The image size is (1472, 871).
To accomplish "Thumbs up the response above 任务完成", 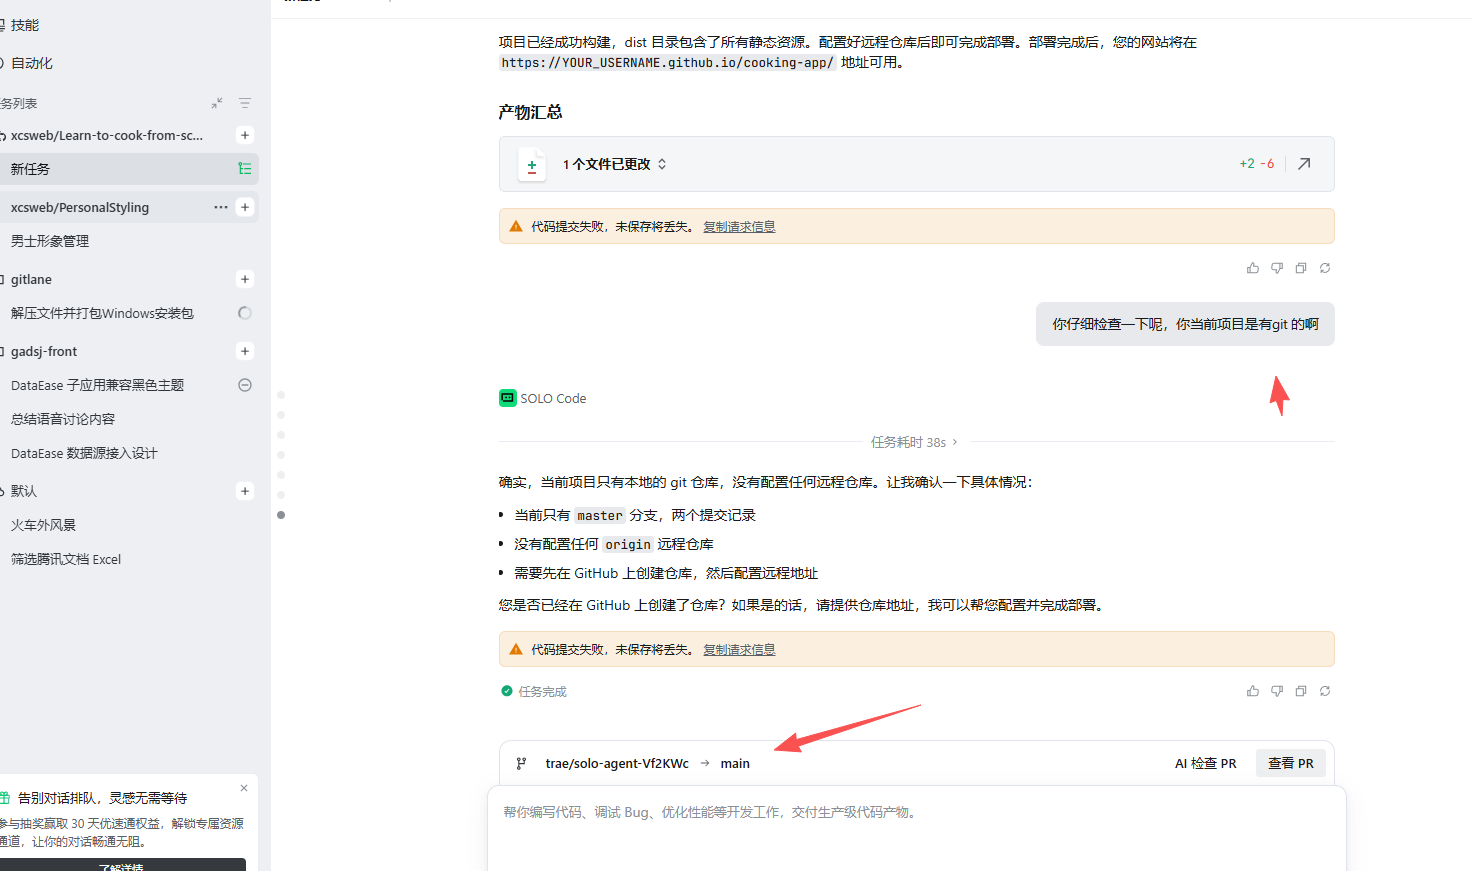I will click(1253, 691).
